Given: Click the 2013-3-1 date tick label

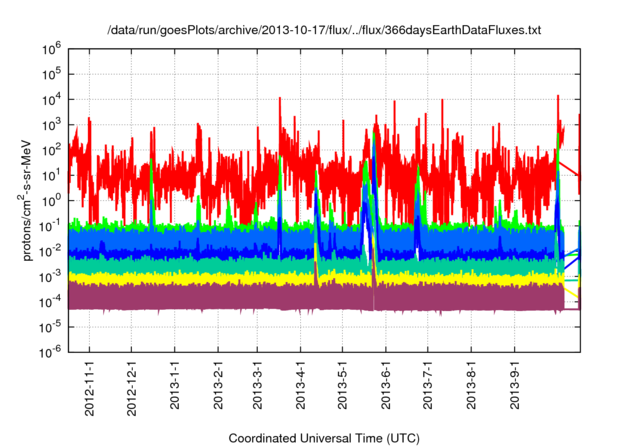Looking at the screenshot, I should [x=258, y=385].
